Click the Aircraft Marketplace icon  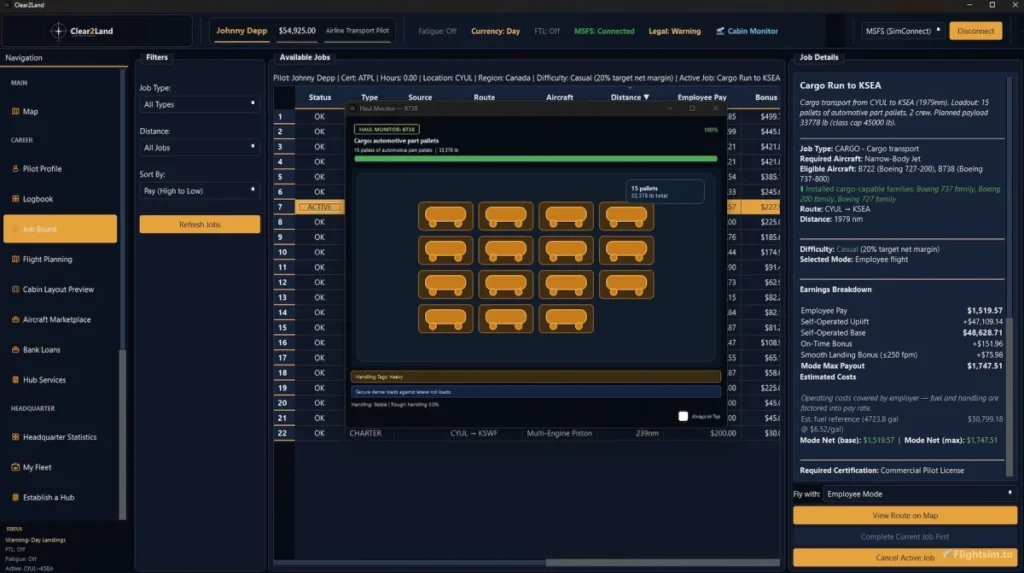pos(14,320)
